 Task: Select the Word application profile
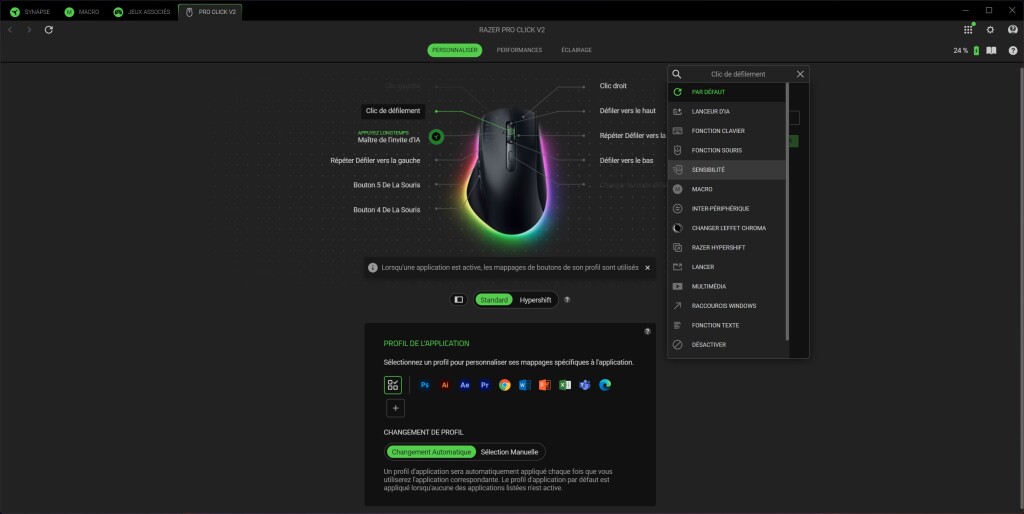point(524,385)
